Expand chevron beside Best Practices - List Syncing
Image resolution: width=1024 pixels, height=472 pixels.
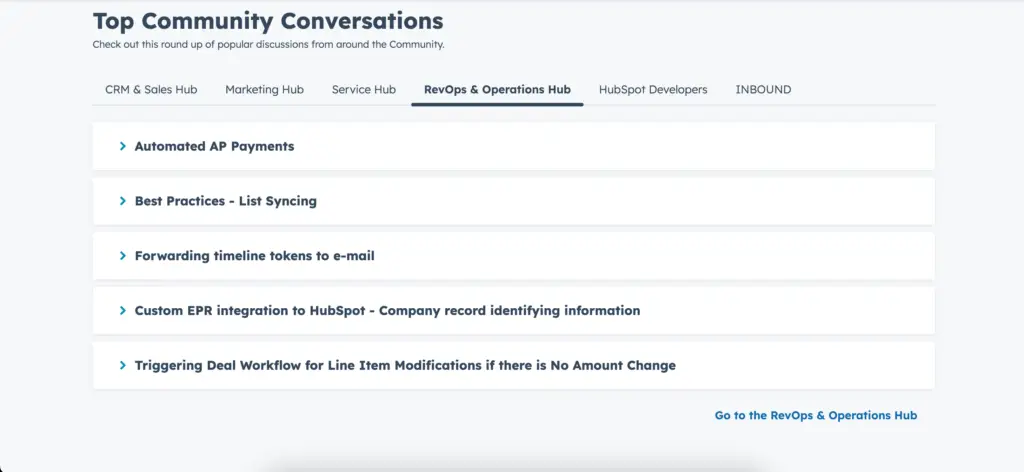[122, 201]
